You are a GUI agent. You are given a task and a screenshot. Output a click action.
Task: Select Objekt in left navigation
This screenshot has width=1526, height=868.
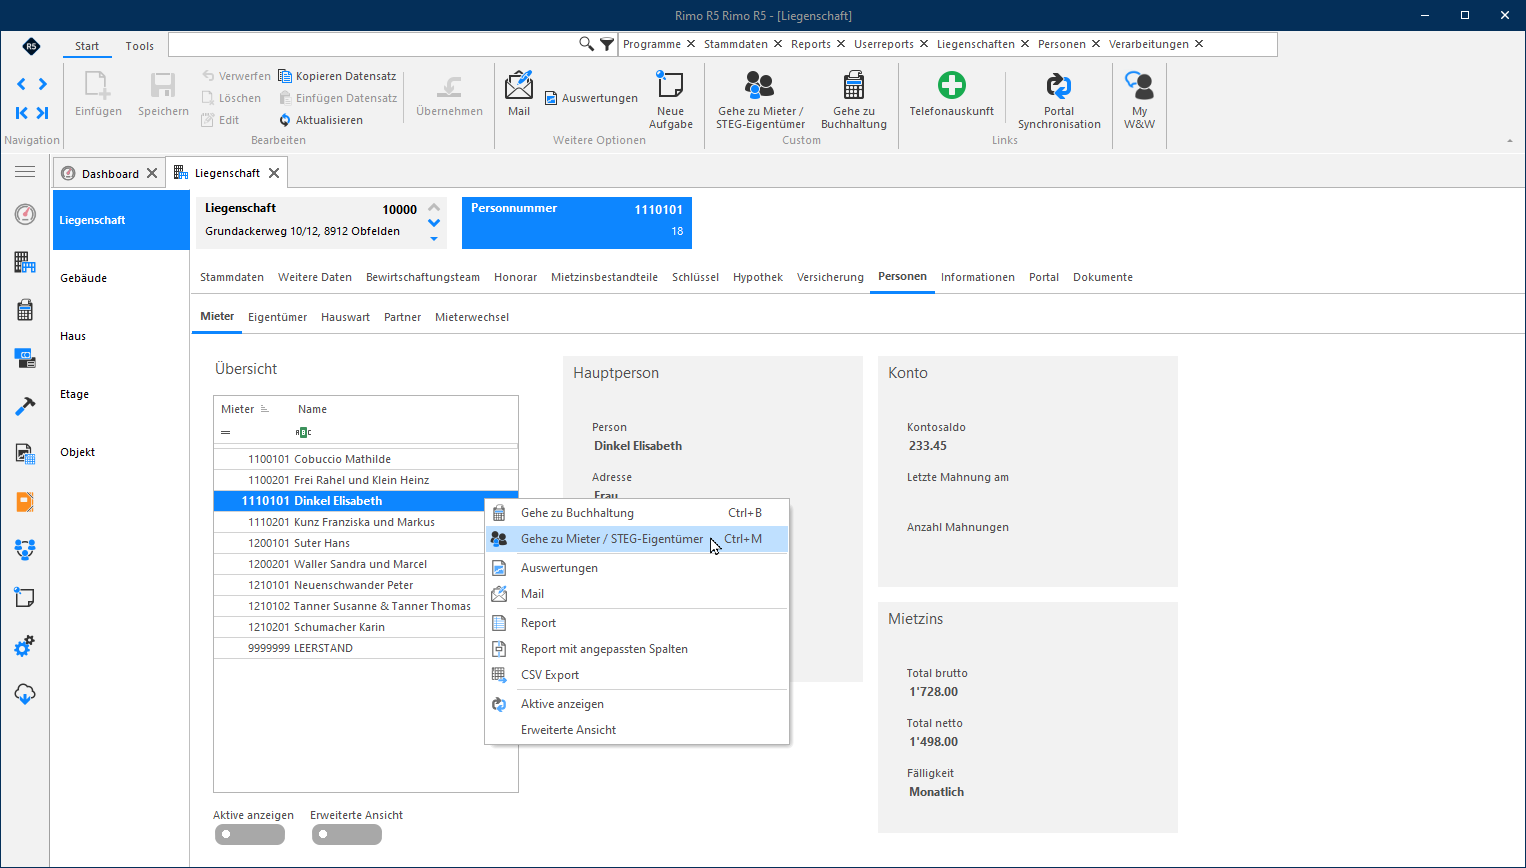tap(121, 452)
